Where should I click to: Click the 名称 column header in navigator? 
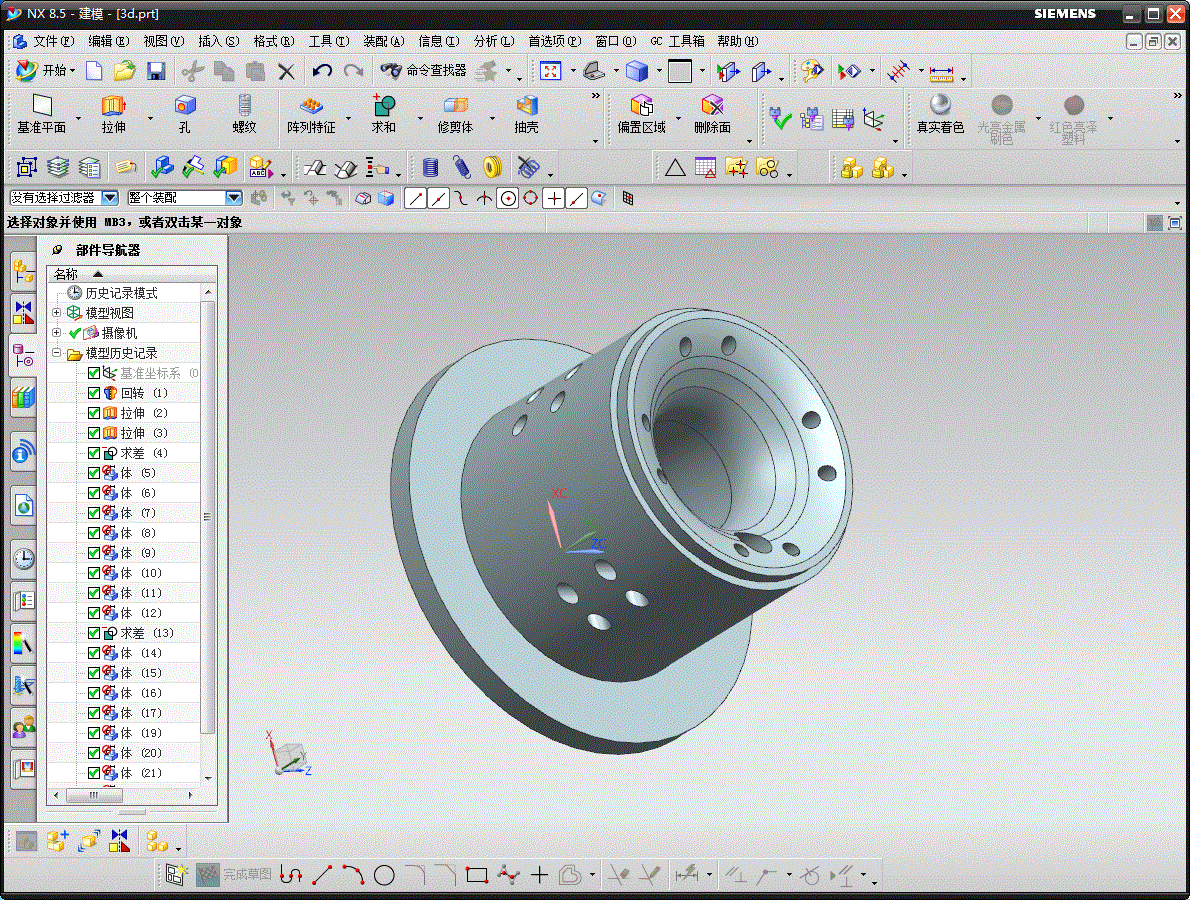66,274
